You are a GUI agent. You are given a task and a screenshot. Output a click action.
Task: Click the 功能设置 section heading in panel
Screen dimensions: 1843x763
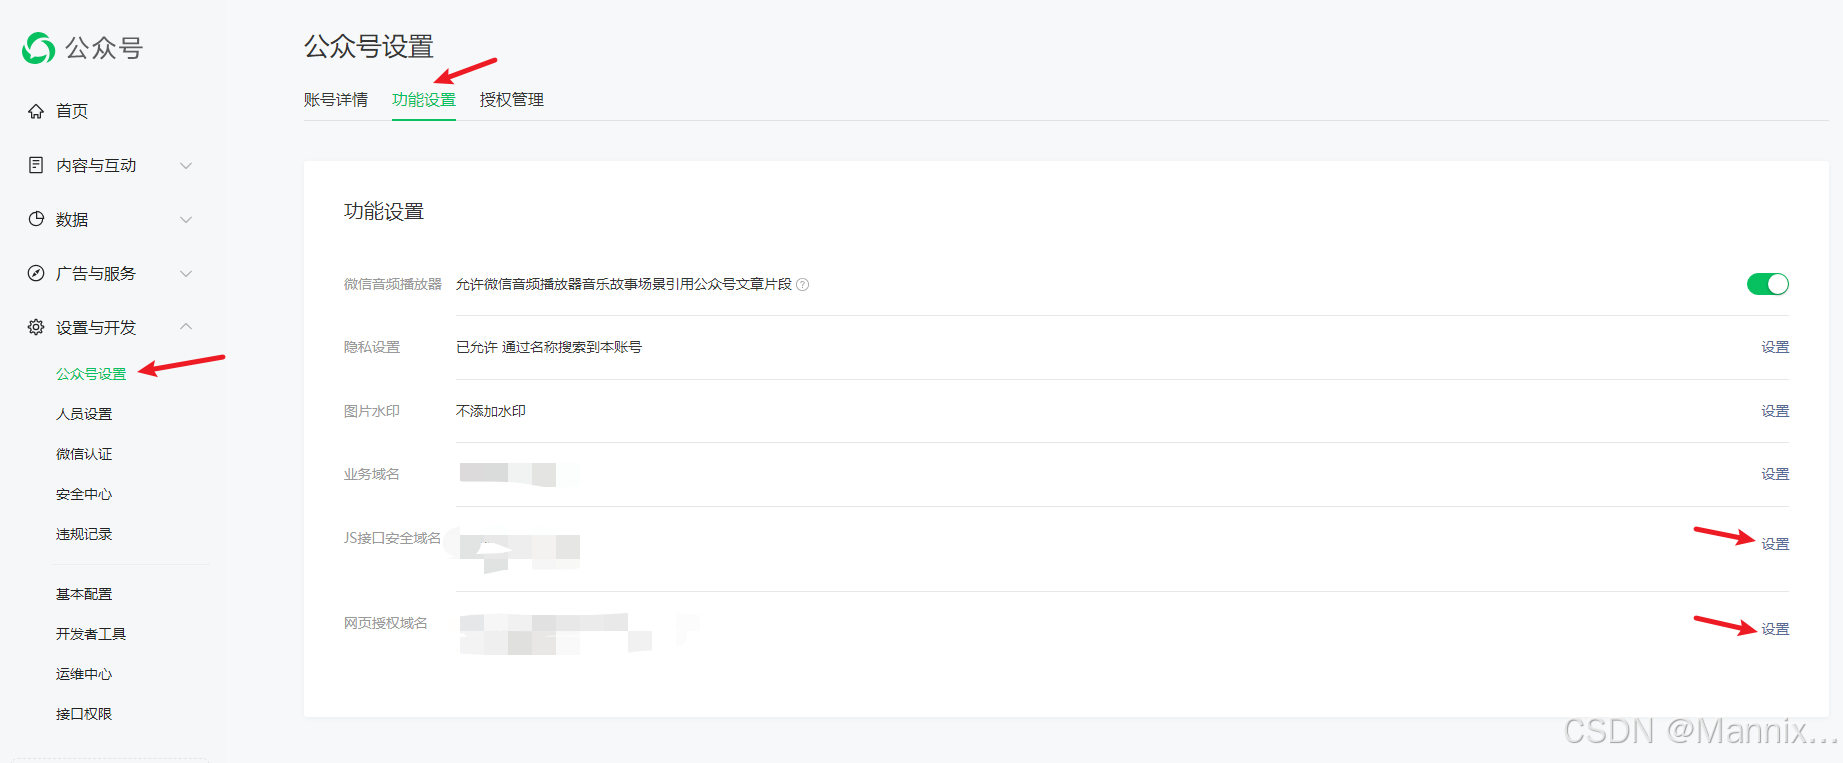tap(384, 211)
